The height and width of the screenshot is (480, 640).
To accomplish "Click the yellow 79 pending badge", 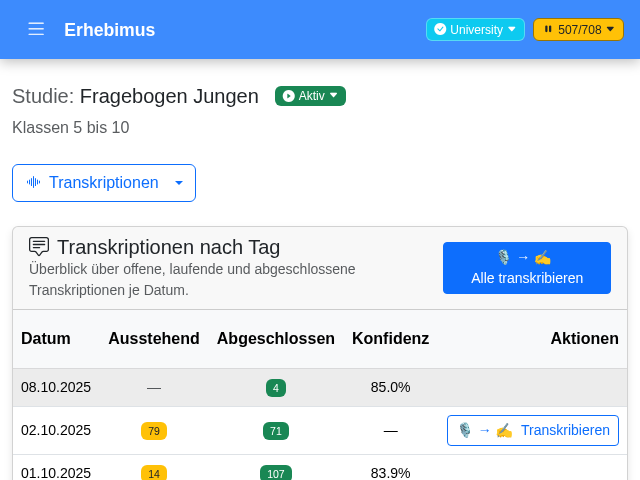I will 154,431.
